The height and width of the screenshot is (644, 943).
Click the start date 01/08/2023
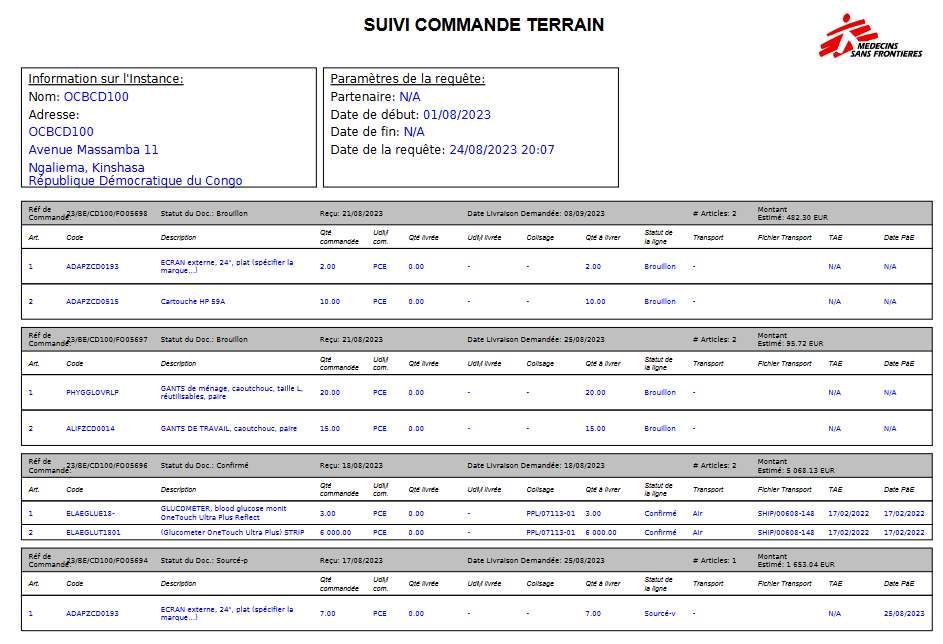(457, 115)
